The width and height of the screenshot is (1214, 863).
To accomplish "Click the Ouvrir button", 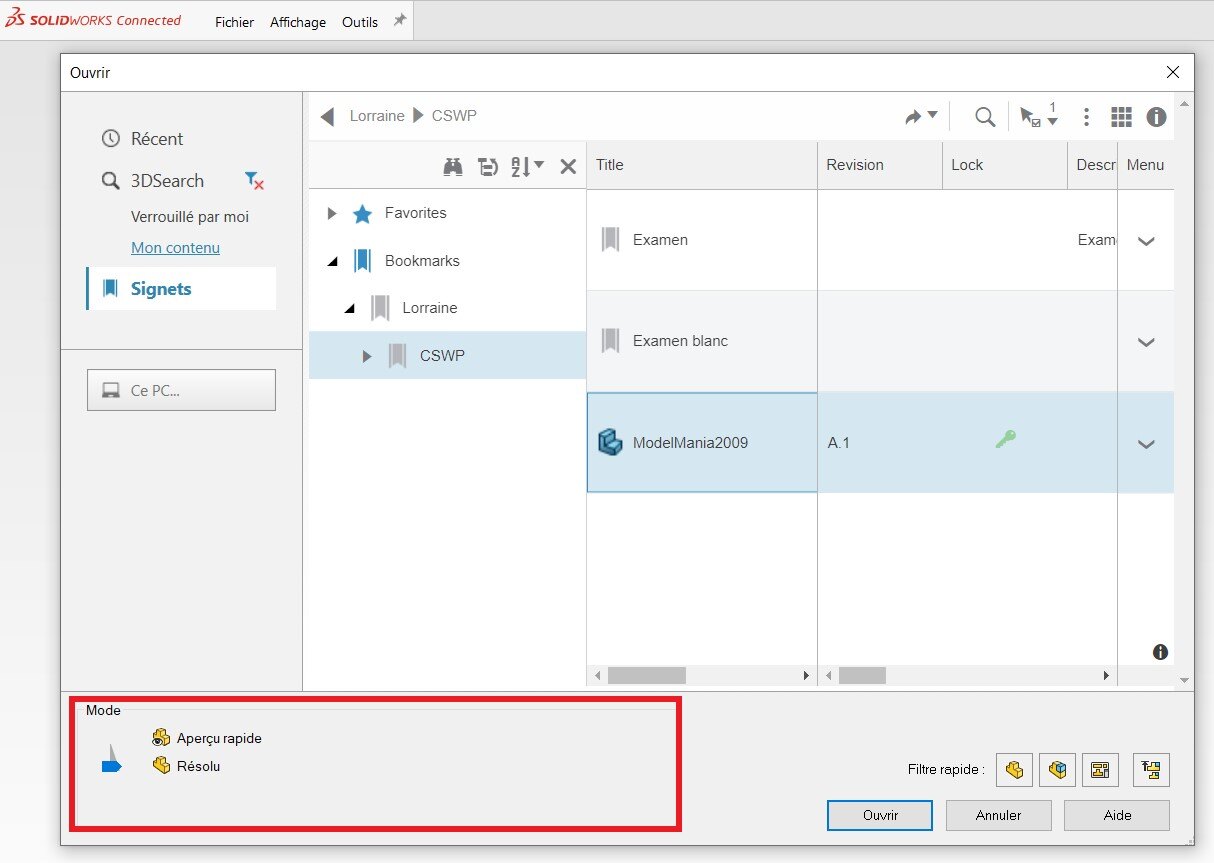I will click(879, 815).
